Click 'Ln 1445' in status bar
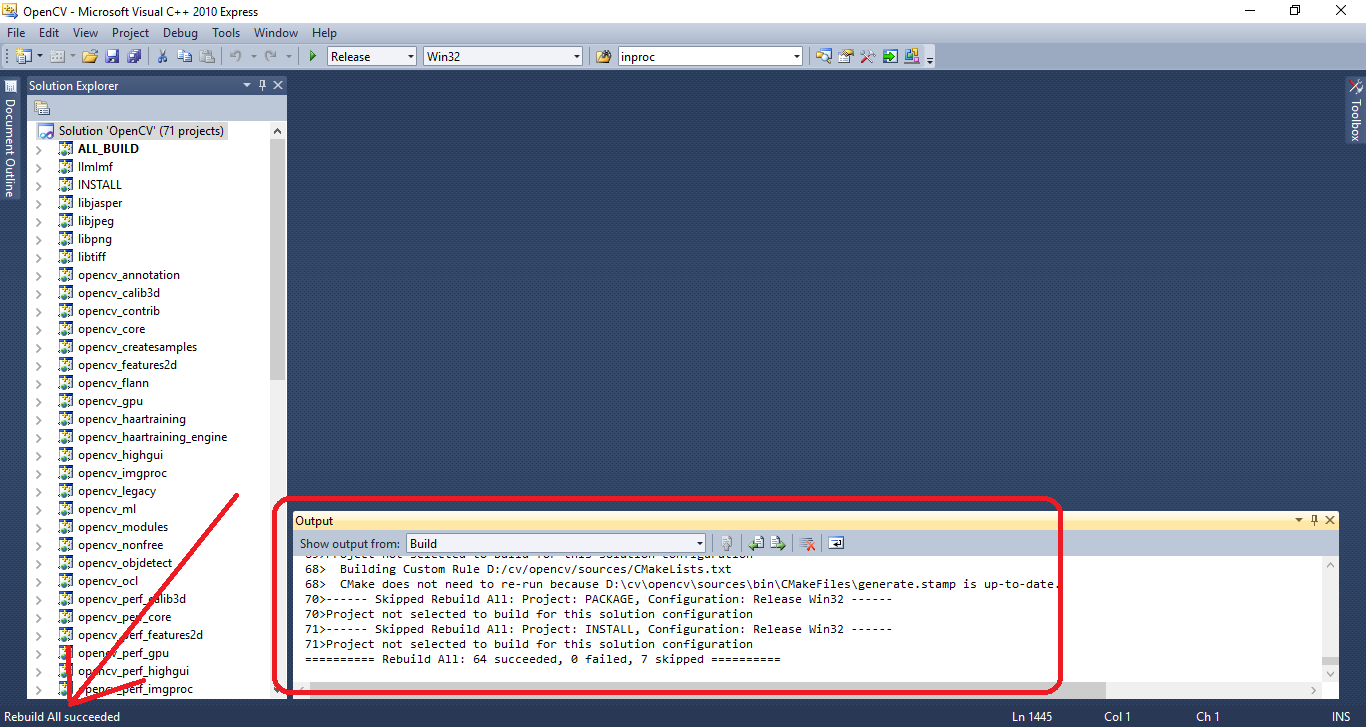The image size is (1366, 727). tap(1032, 716)
